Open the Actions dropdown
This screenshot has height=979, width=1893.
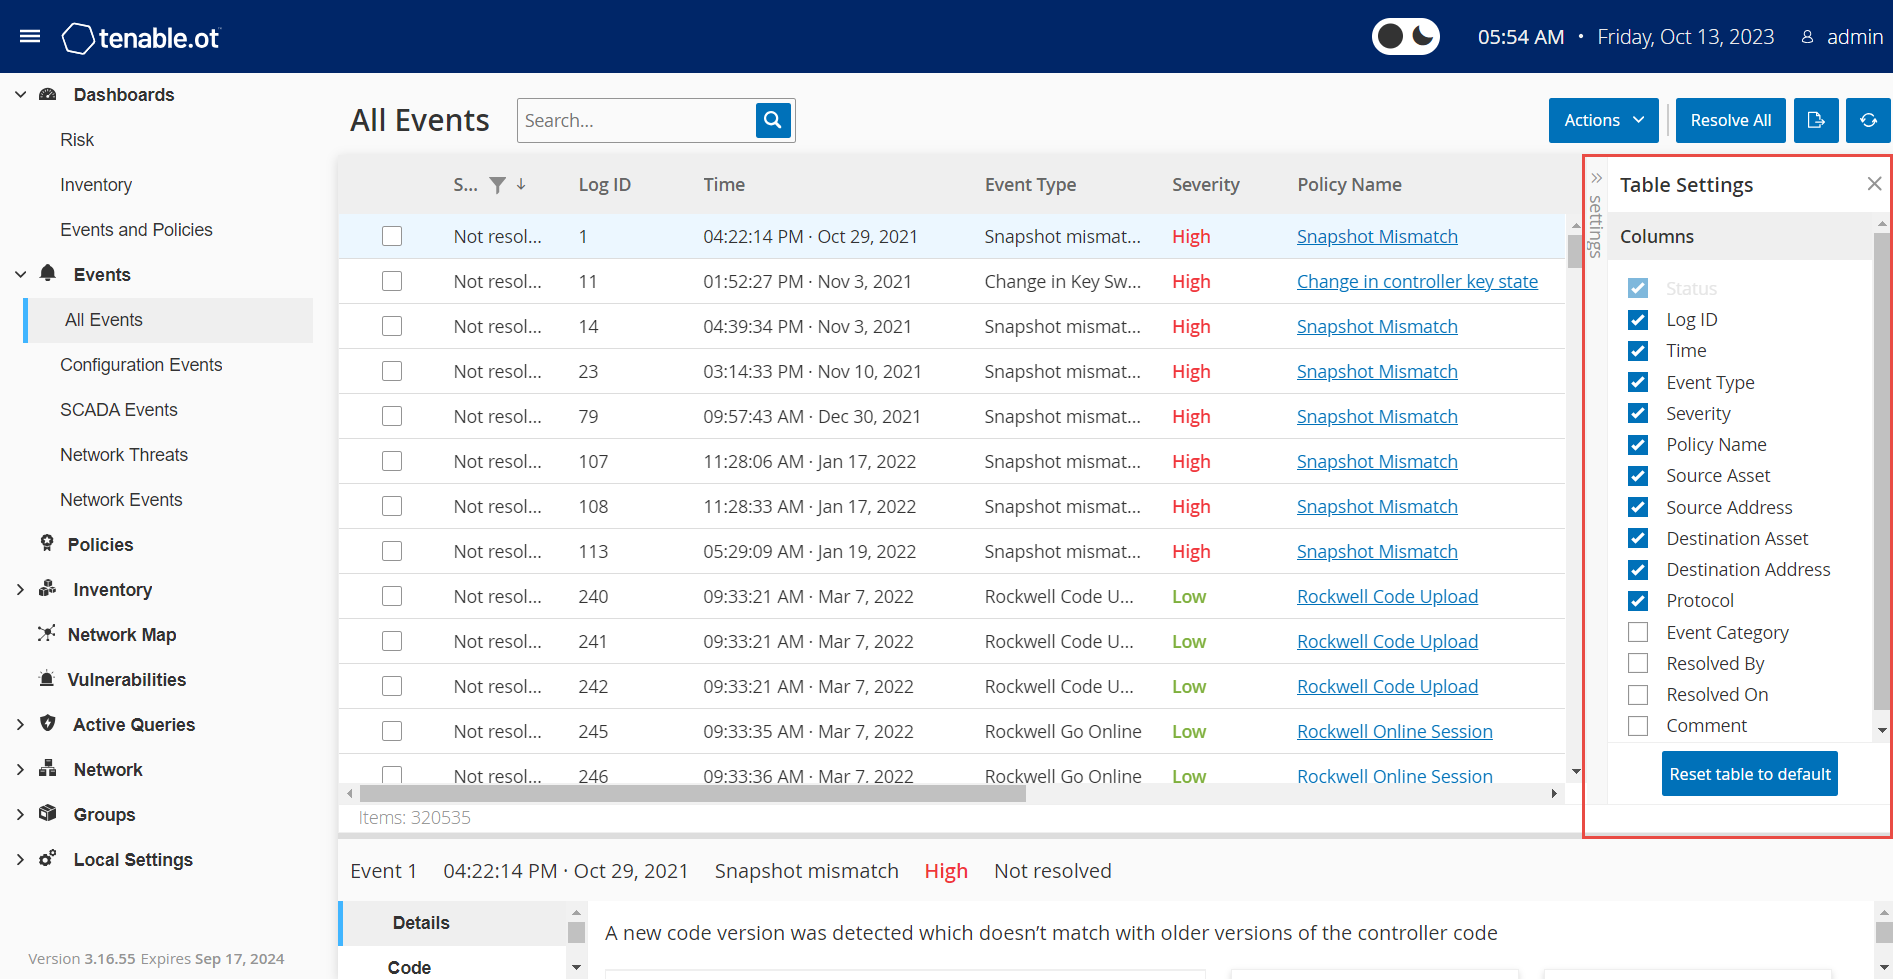click(1603, 120)
